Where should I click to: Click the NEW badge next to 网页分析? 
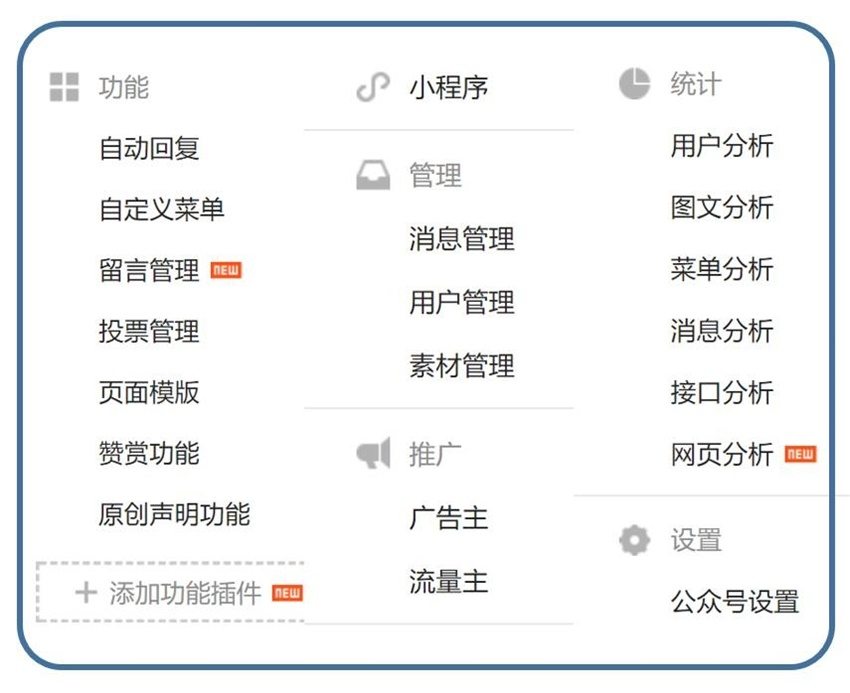[x=801, y=454]
